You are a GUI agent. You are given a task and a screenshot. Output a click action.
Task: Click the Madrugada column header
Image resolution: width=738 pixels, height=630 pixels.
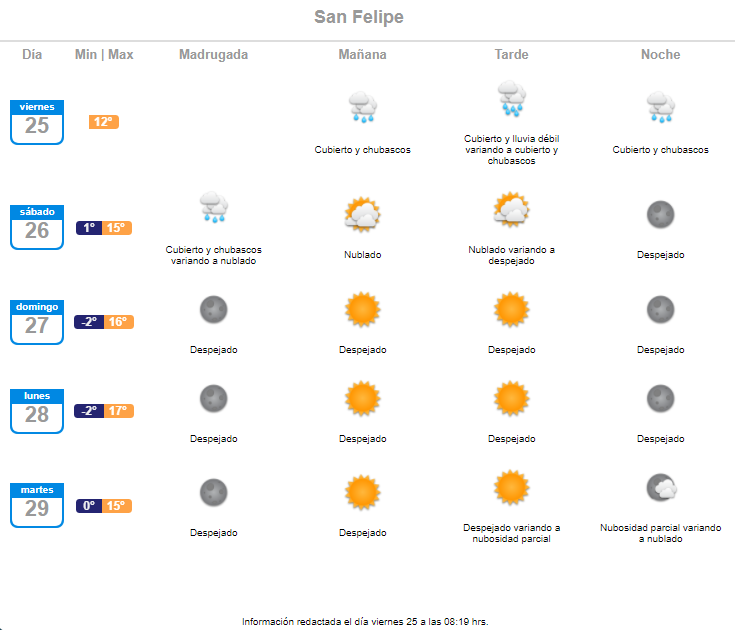click(x=213, y=55)
